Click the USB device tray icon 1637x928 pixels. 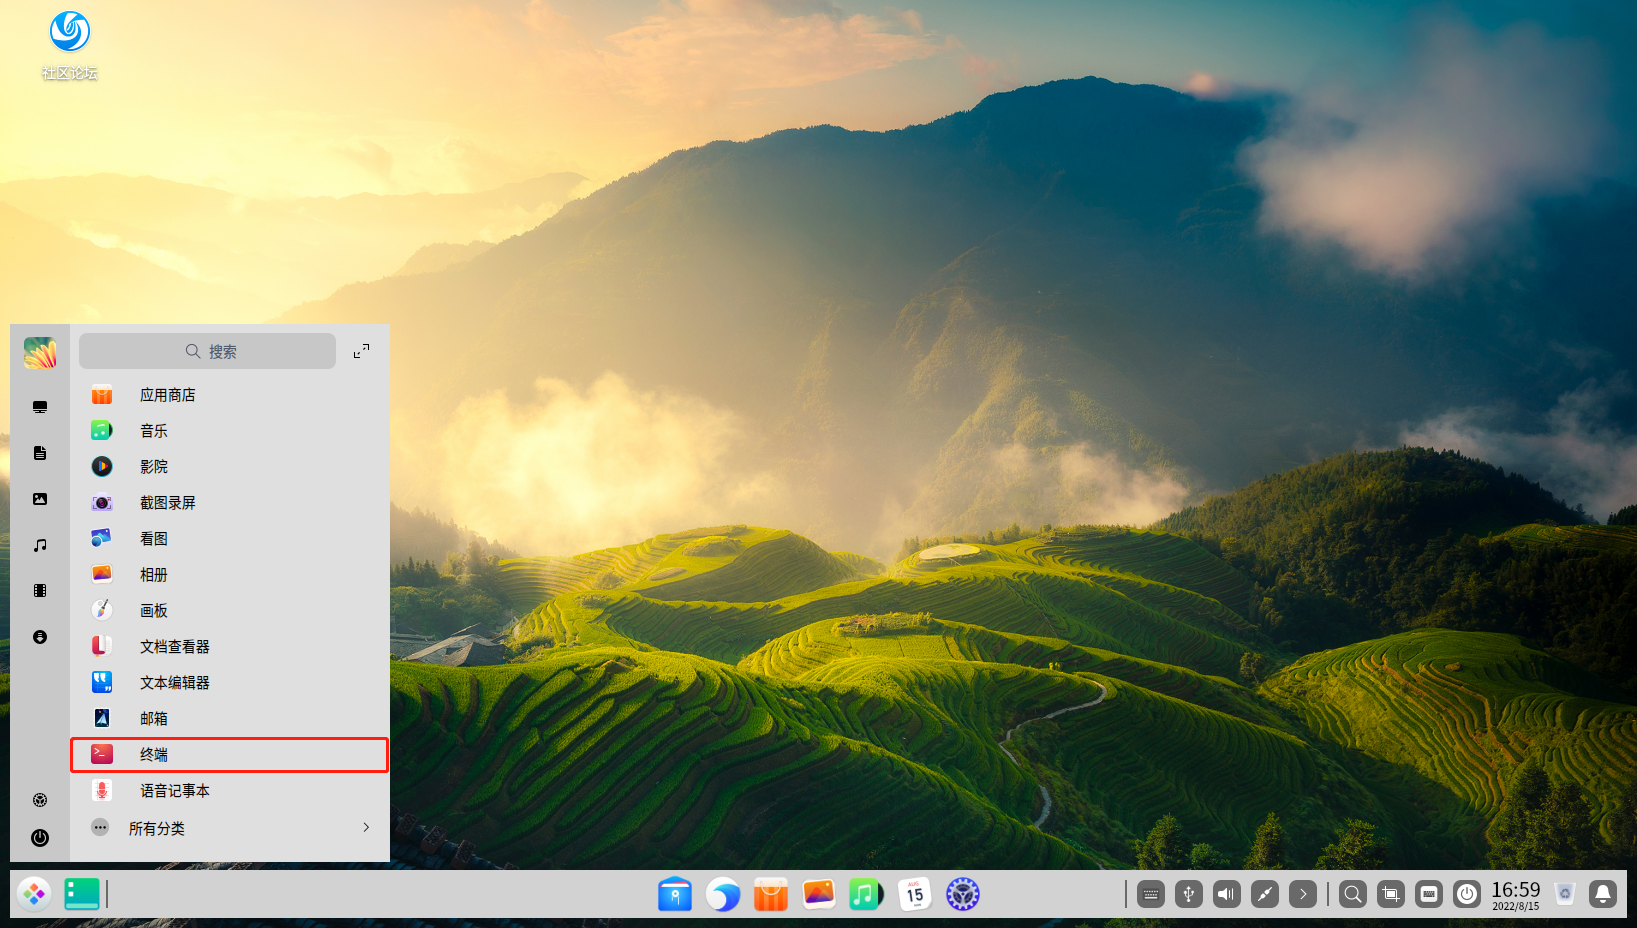1189,894
